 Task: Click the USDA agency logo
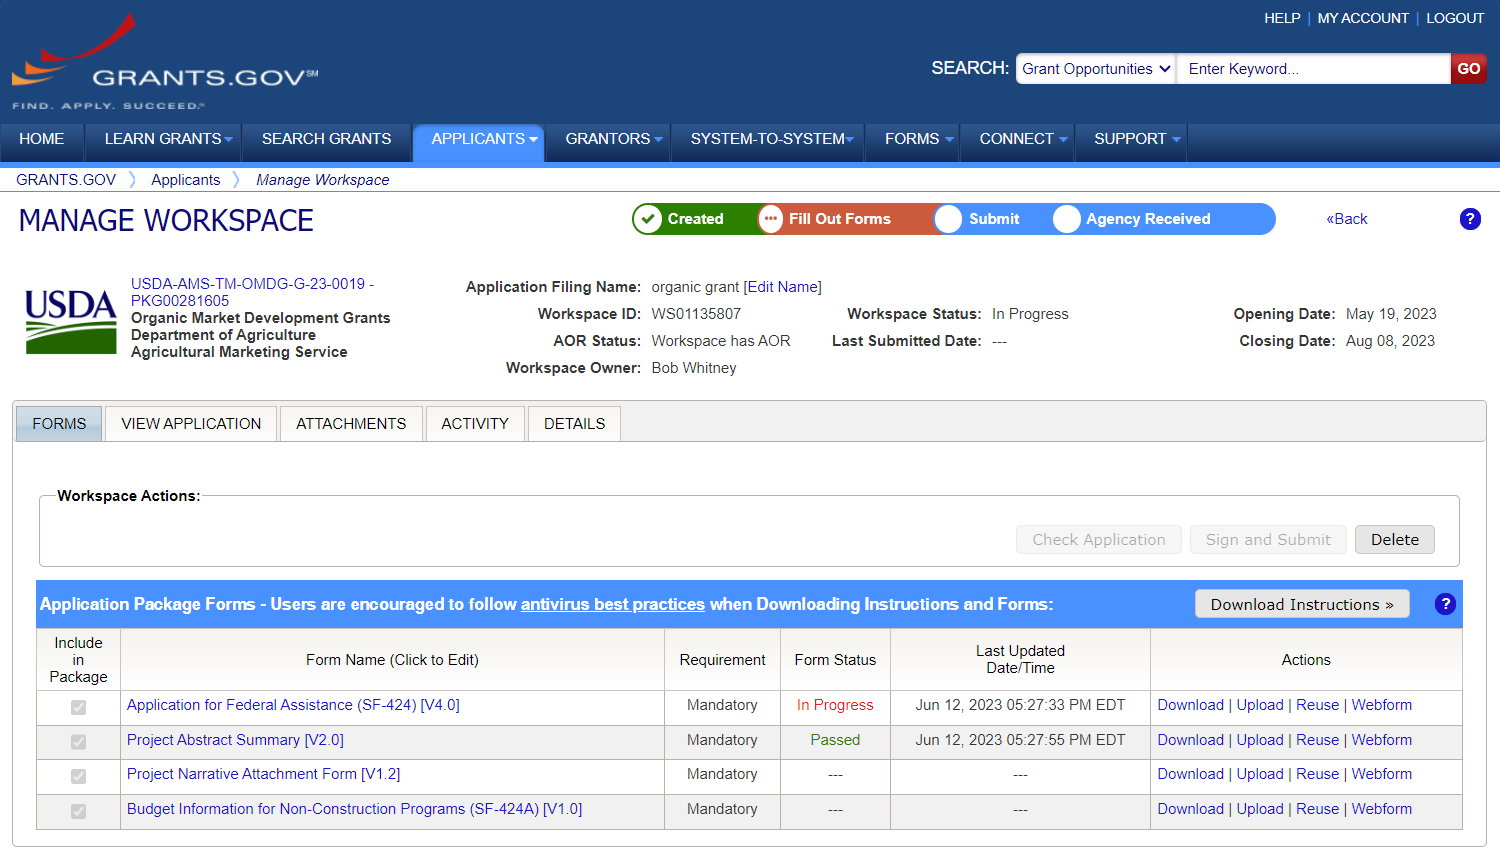pyautogui.click(x=70, y=320)
